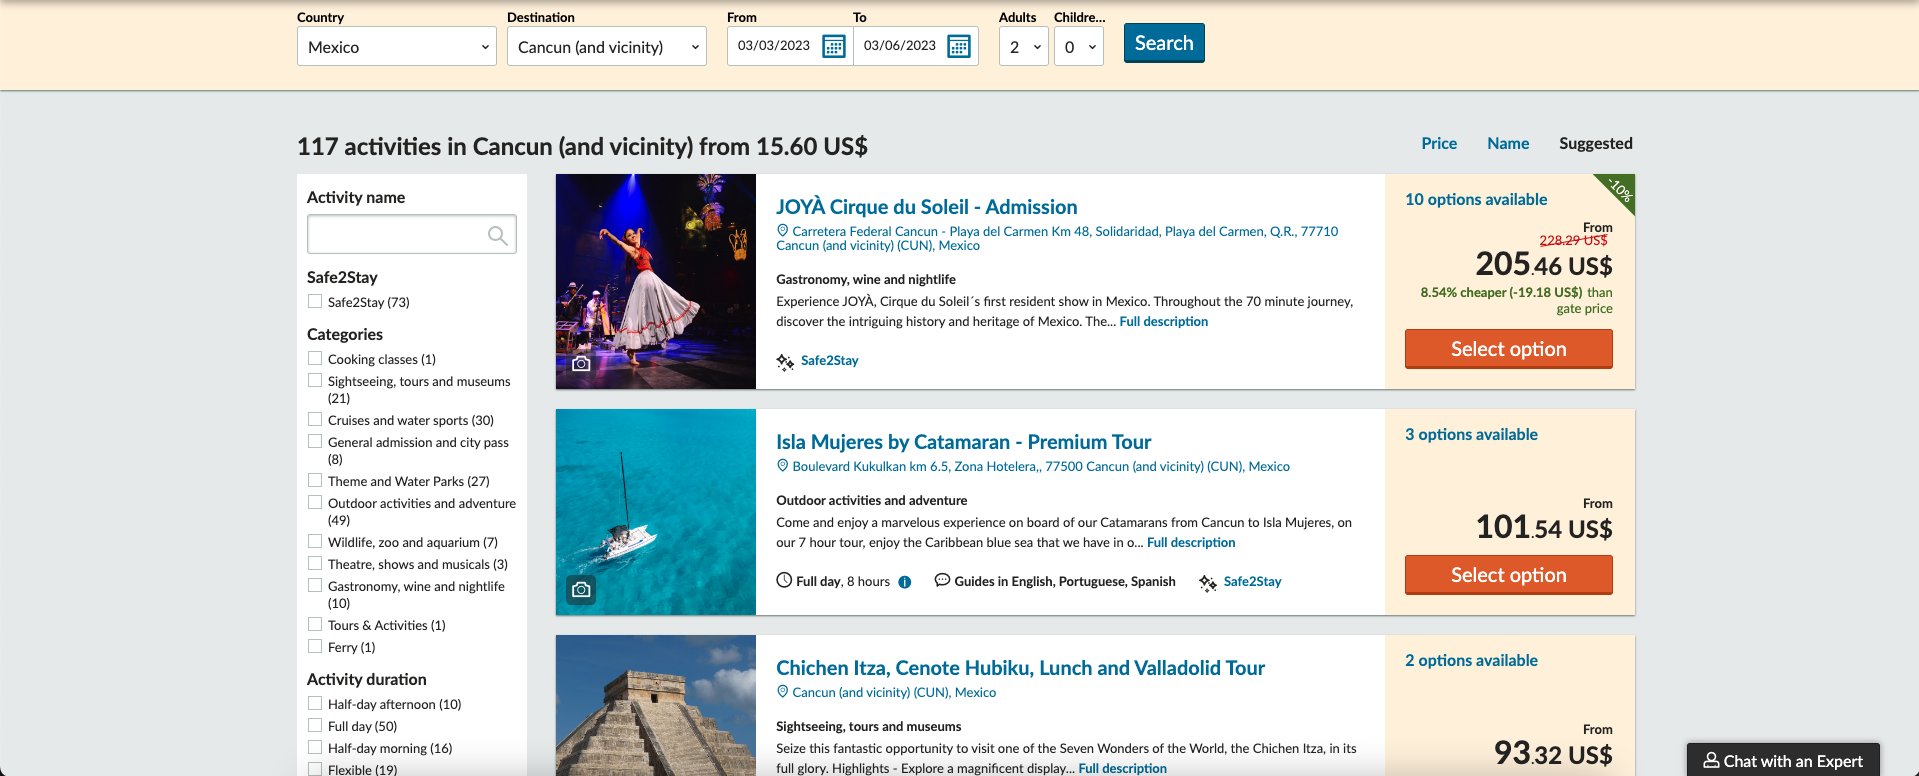The height and width of the screenshot is (776, 1919).
Task: Select Theme and Water Parks (27) checkbox
Action: (x=315, y=480)
